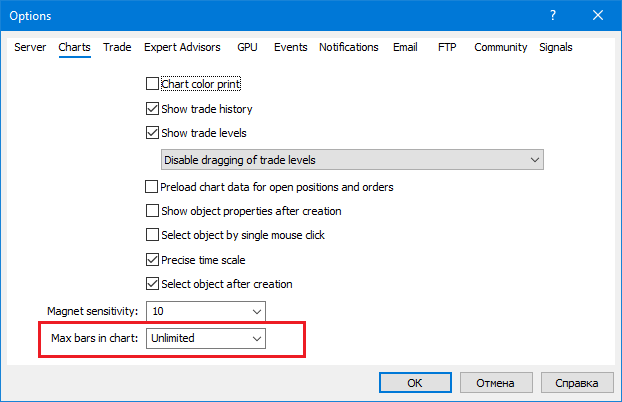Check Show object properties after creation
622x402 pixels.
(x=153, y=211)
